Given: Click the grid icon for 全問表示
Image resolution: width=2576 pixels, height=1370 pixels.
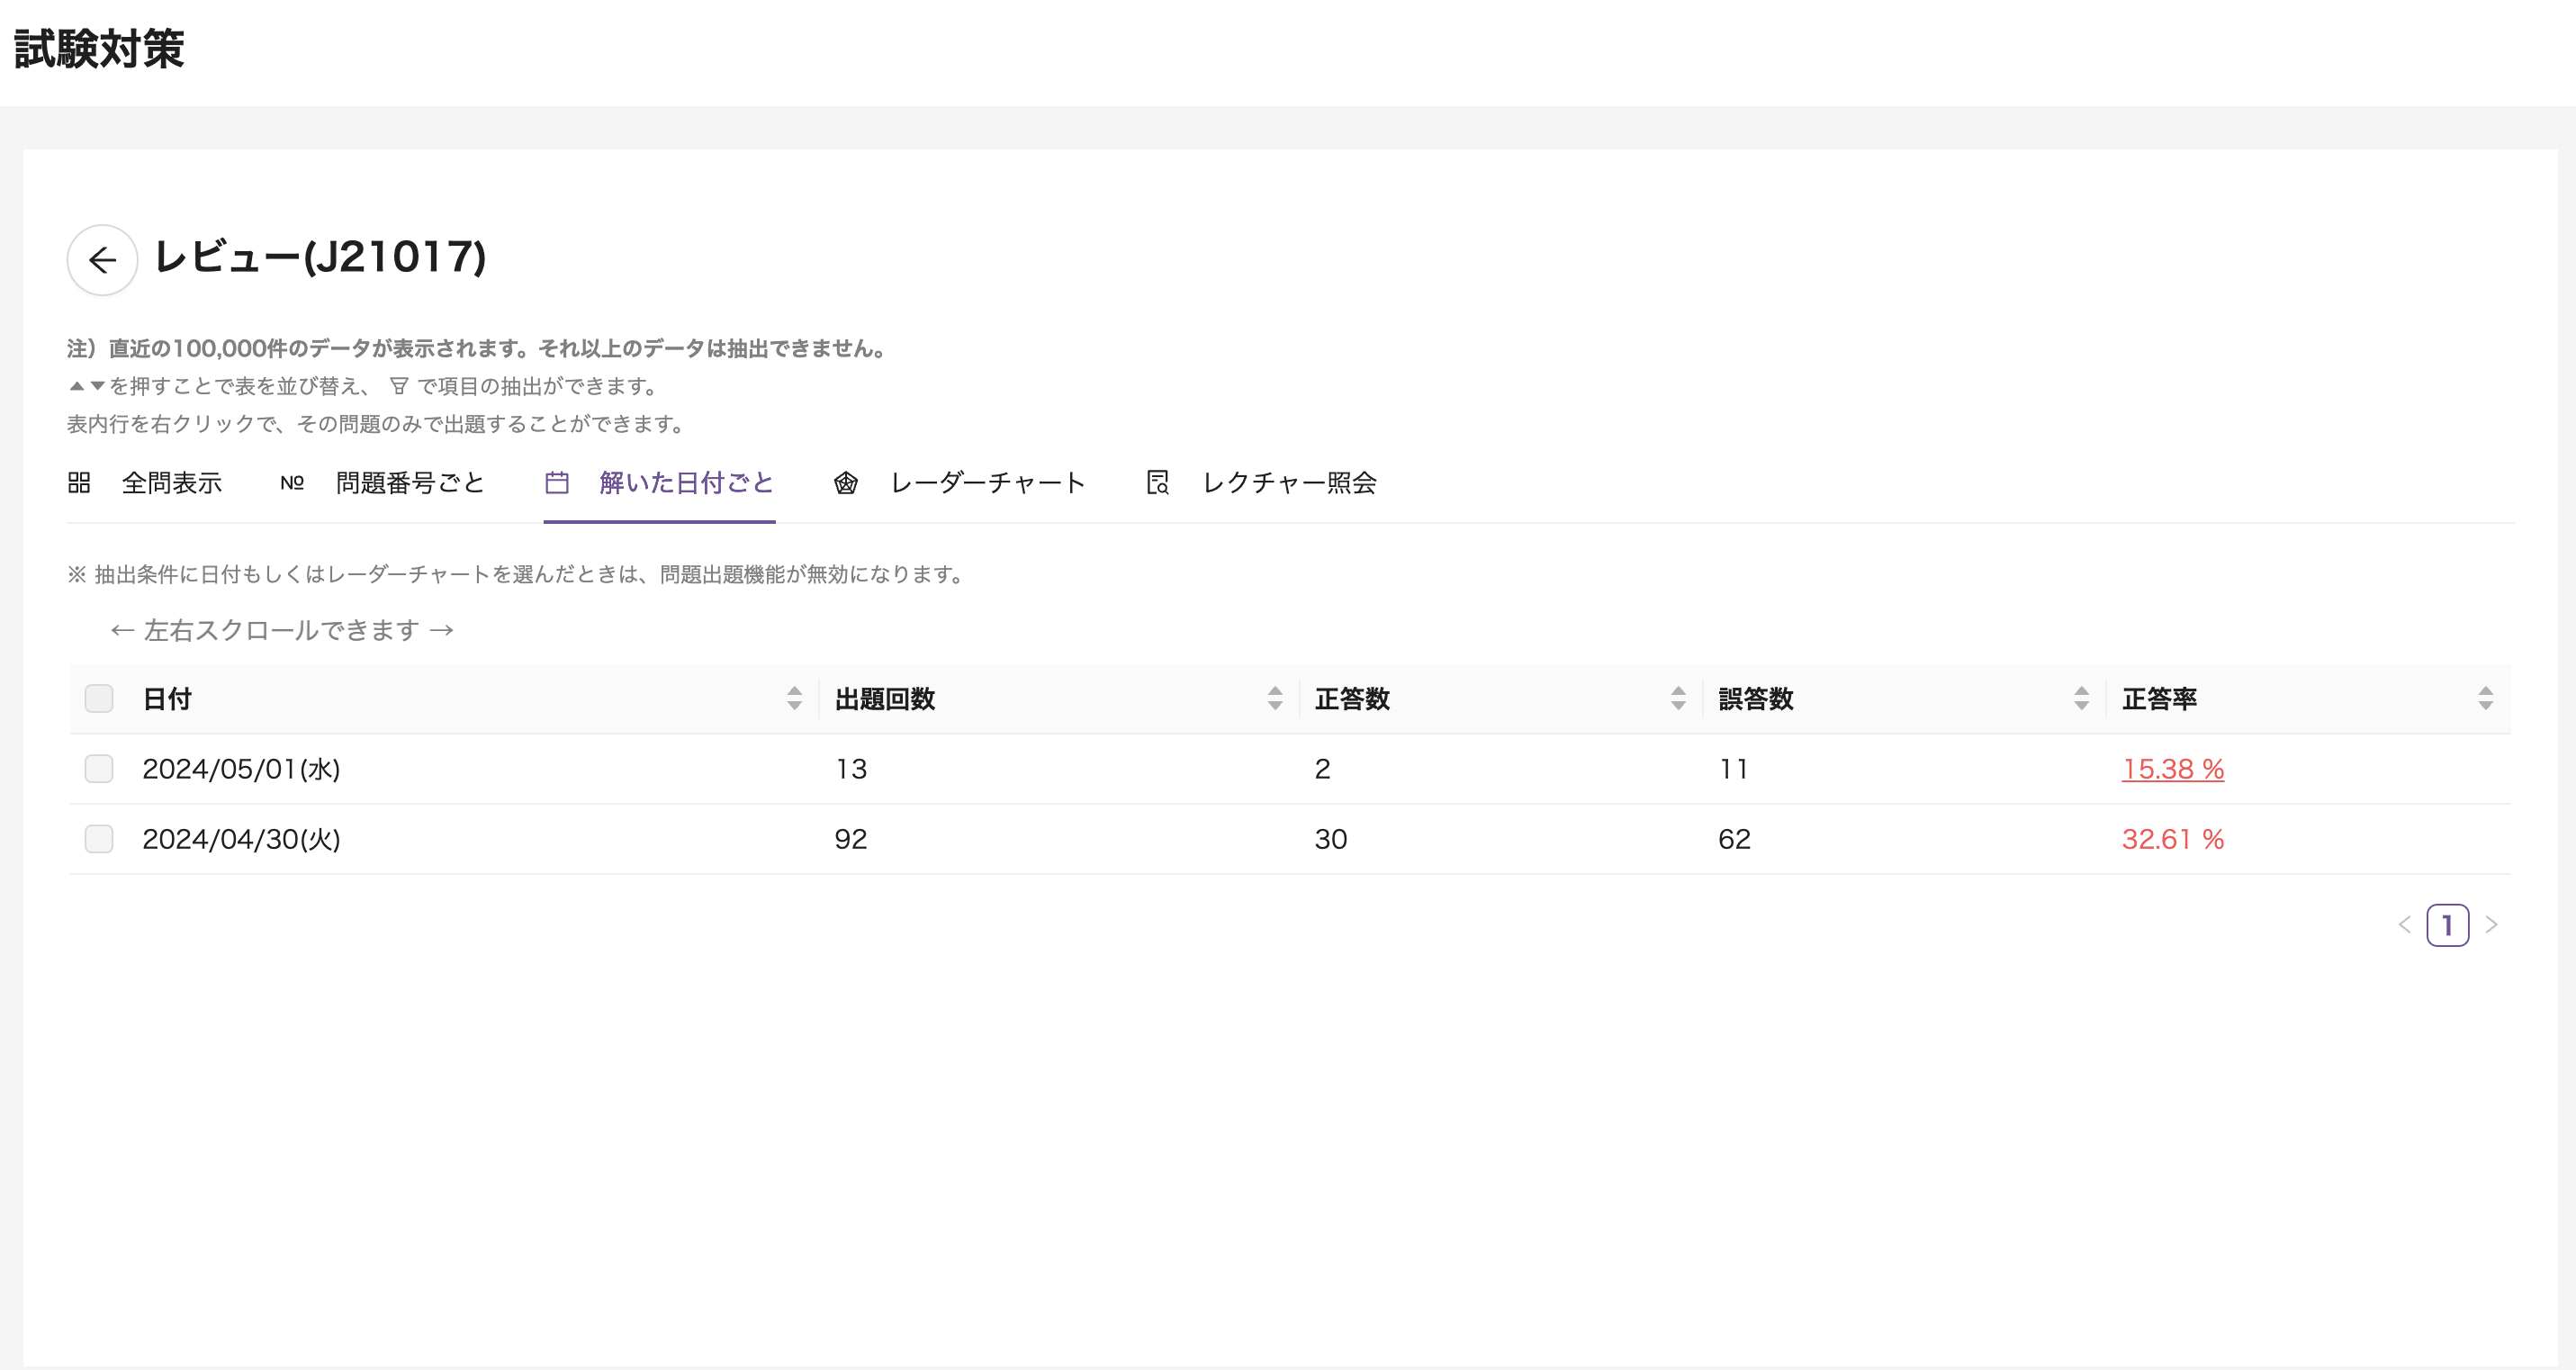Looking at the screenshot, I should 79,483.
